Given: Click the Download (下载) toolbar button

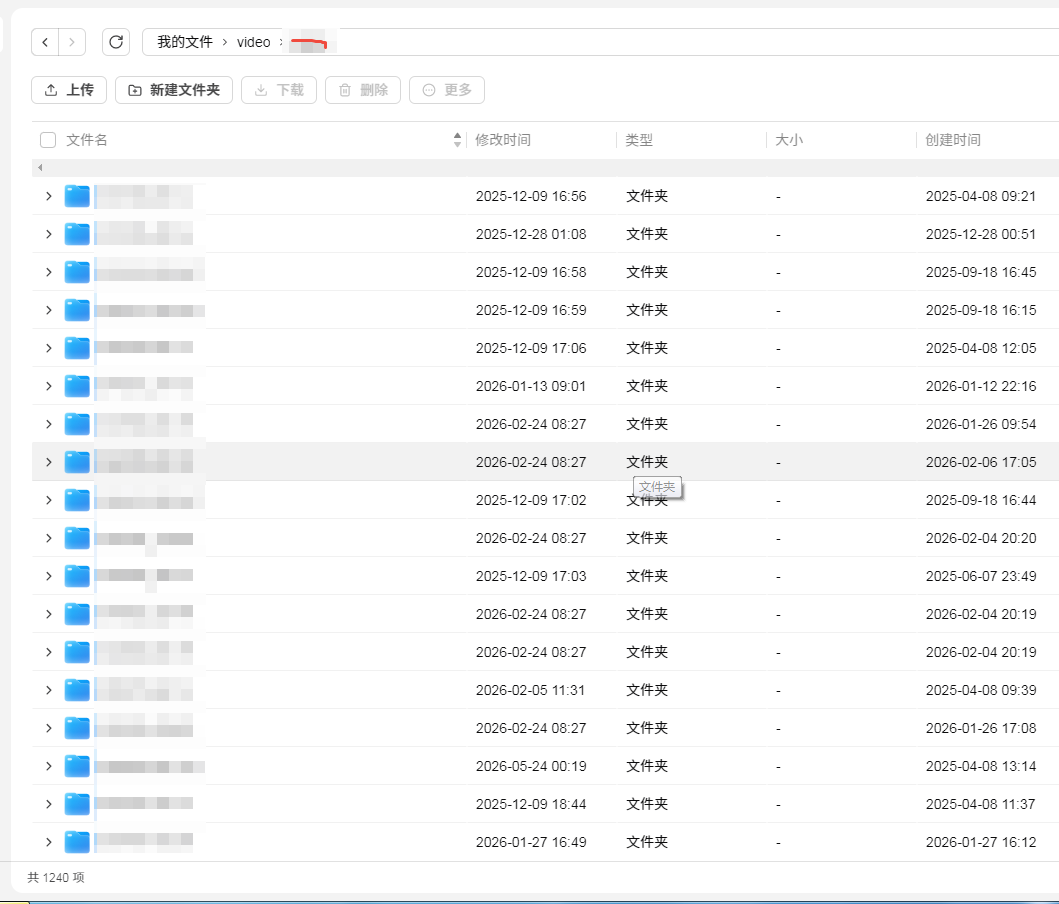Looking at the screenshot, I should click(279, 90).
